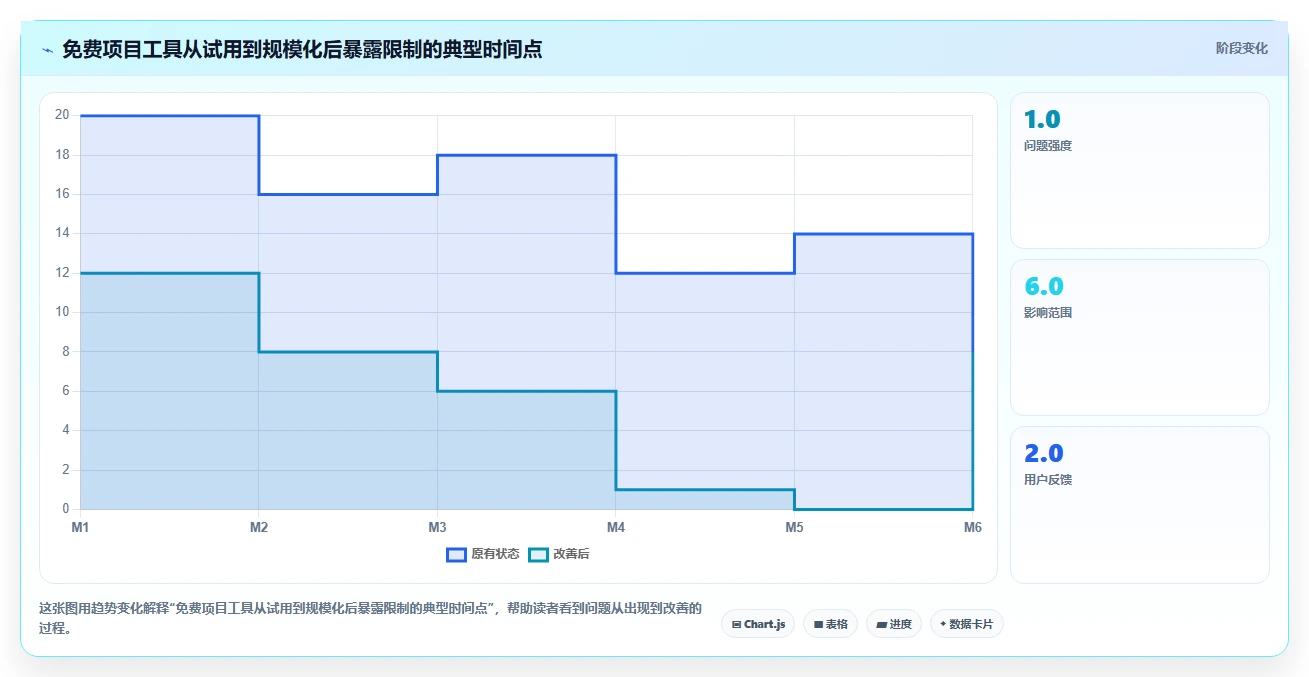Click the Chart.js tag
The height and width of the screenshot is (677, 1309).
coord(758,624)
